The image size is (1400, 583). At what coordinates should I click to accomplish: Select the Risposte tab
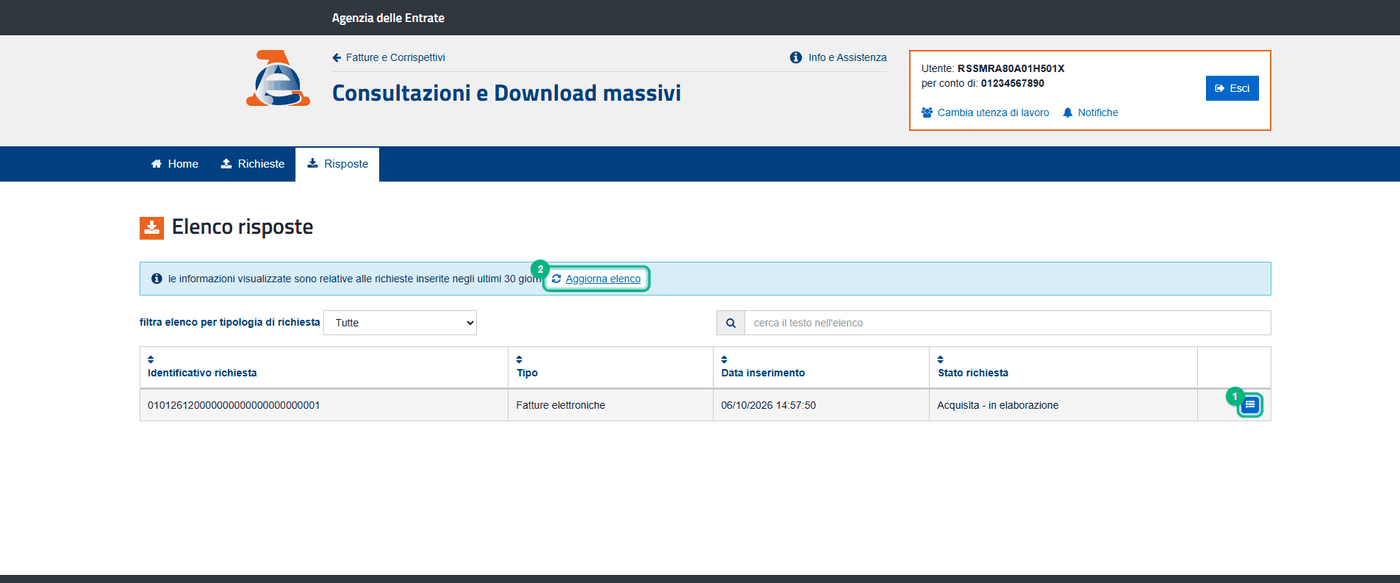(338, 164)
